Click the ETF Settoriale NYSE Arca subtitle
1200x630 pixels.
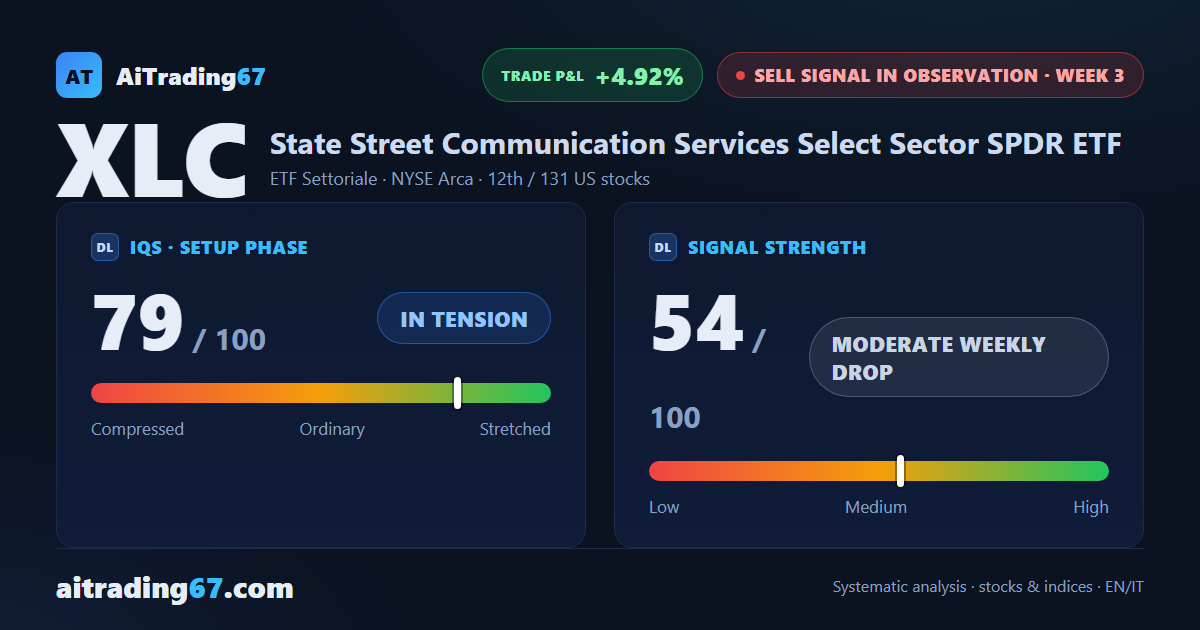pyautogui.click(x=460, y=180)
